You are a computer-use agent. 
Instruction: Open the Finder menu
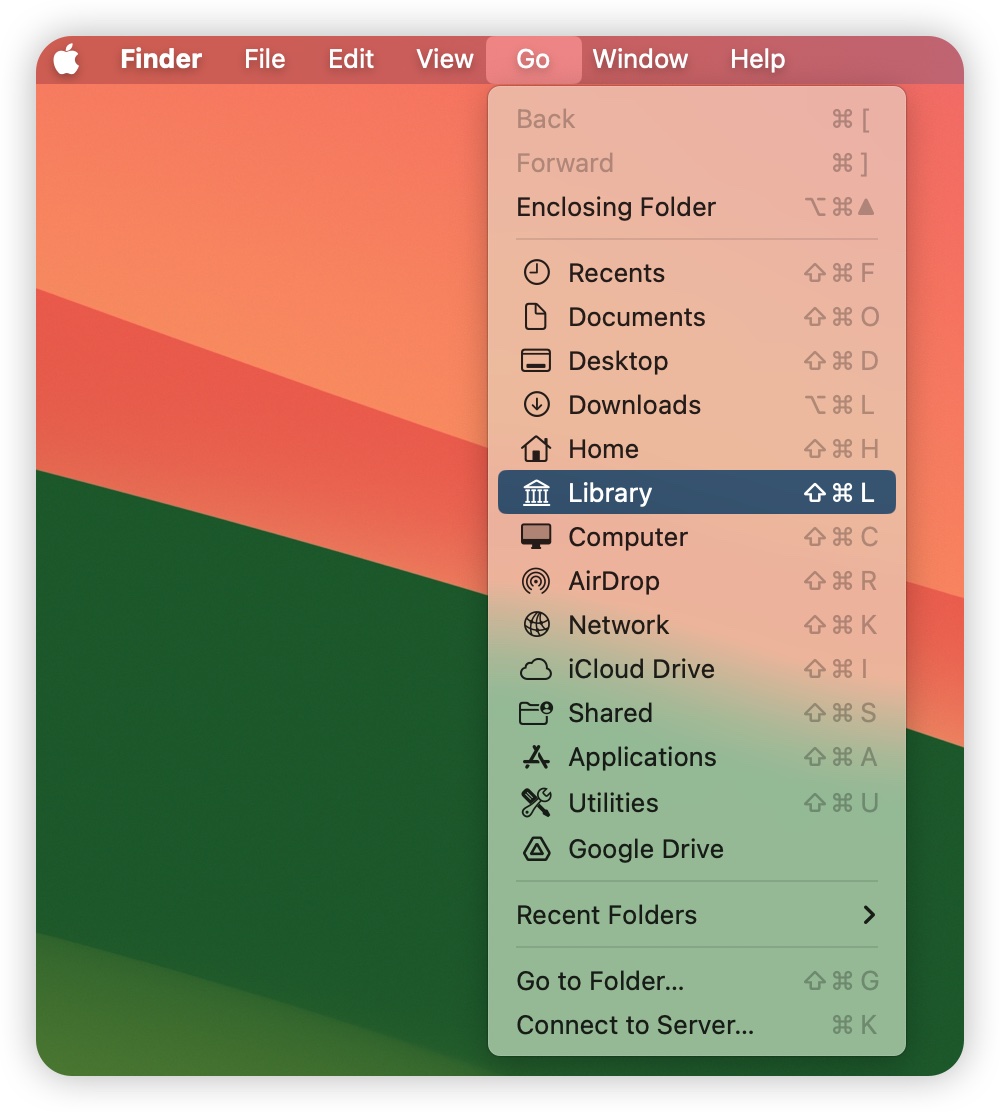pyautogui.click(x=161, y=59)
